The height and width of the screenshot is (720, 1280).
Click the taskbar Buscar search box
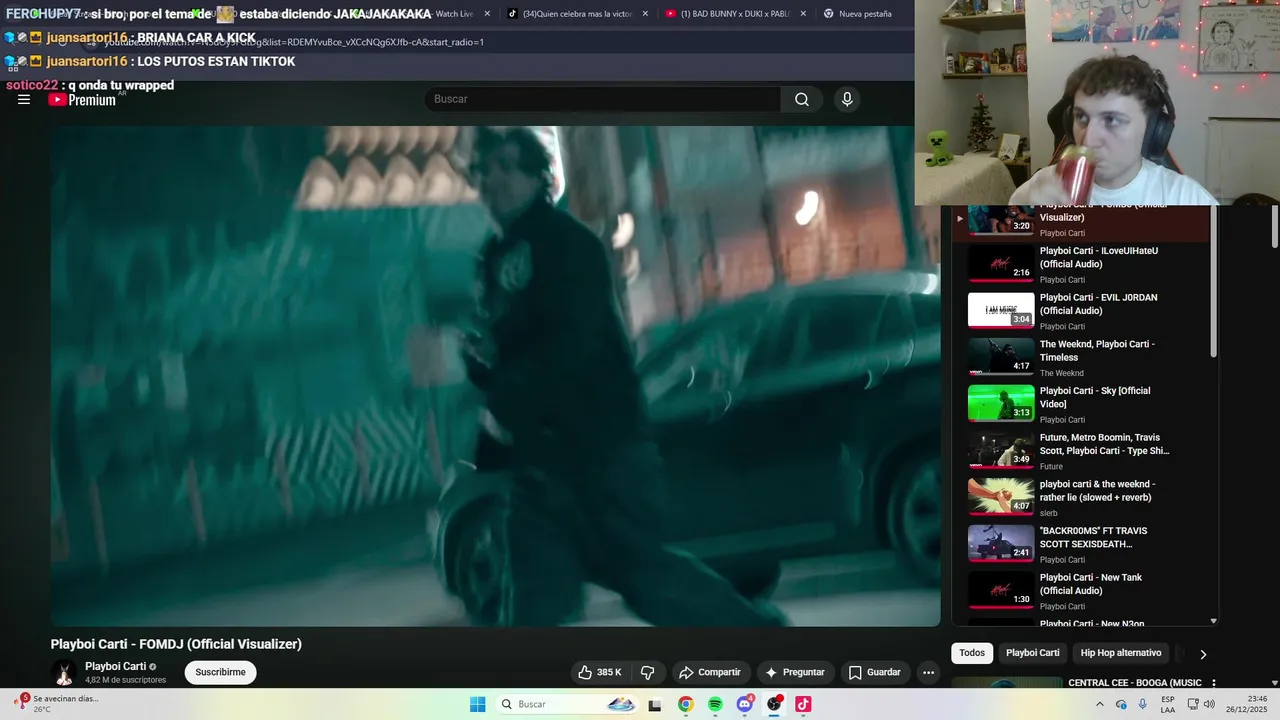click(568, 704)
